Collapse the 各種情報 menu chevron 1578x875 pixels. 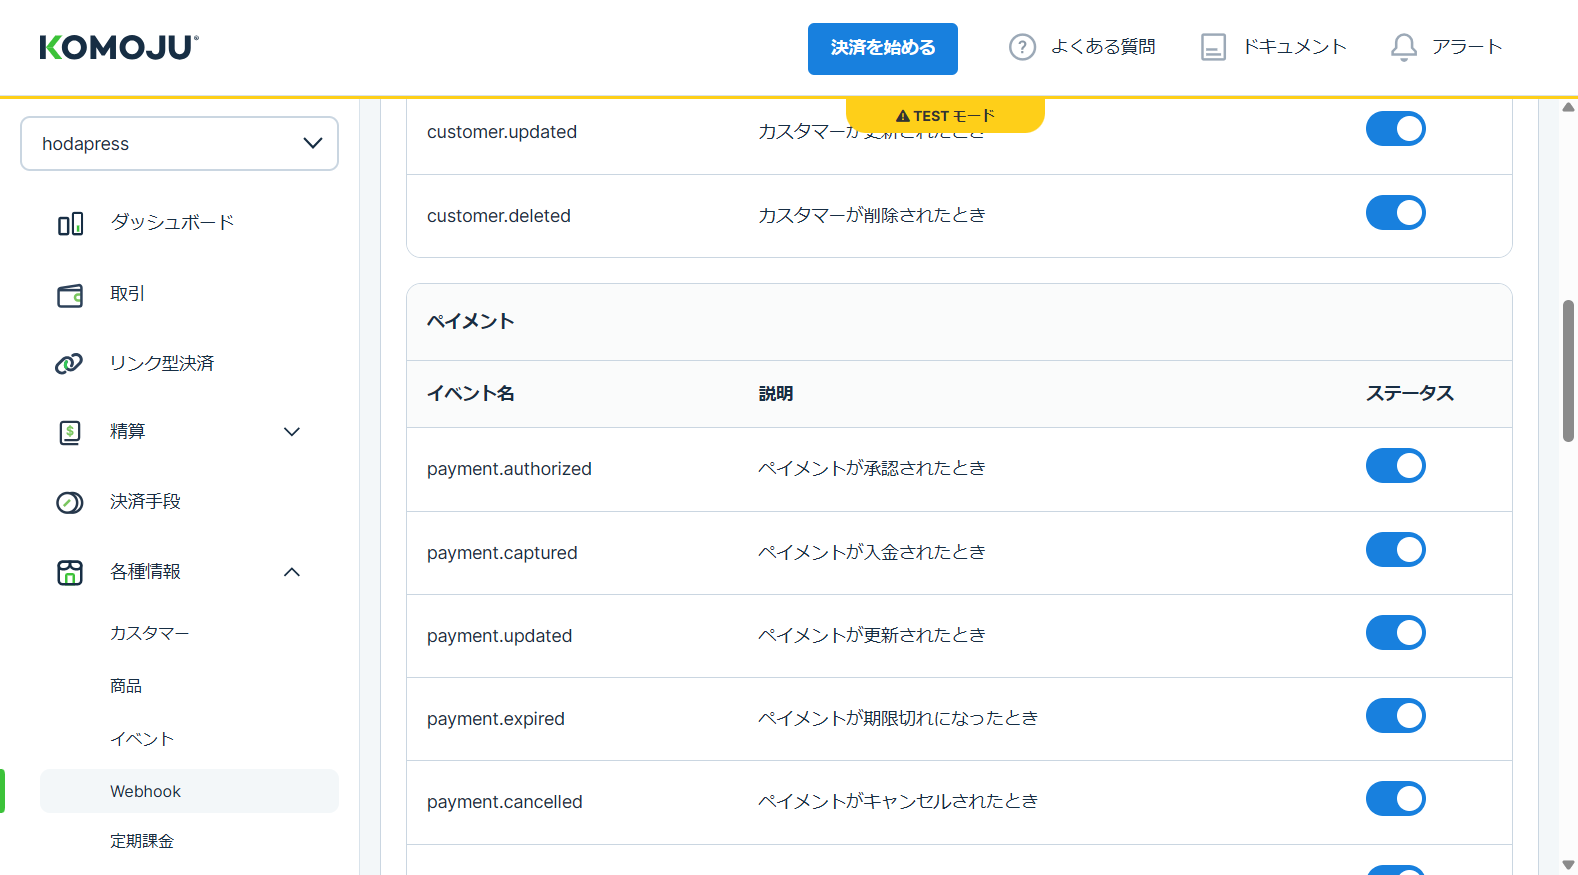coord(292,572)
